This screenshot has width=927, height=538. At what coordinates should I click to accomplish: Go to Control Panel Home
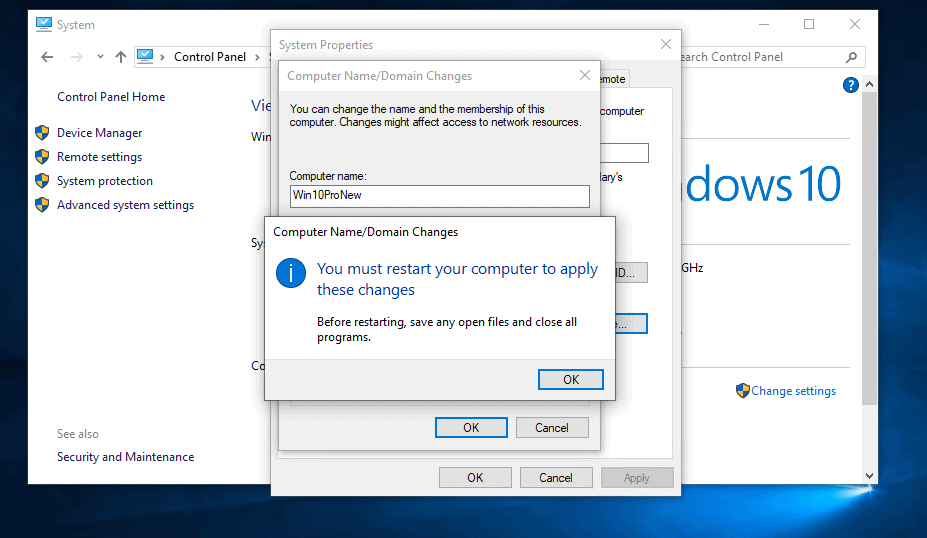111,97
